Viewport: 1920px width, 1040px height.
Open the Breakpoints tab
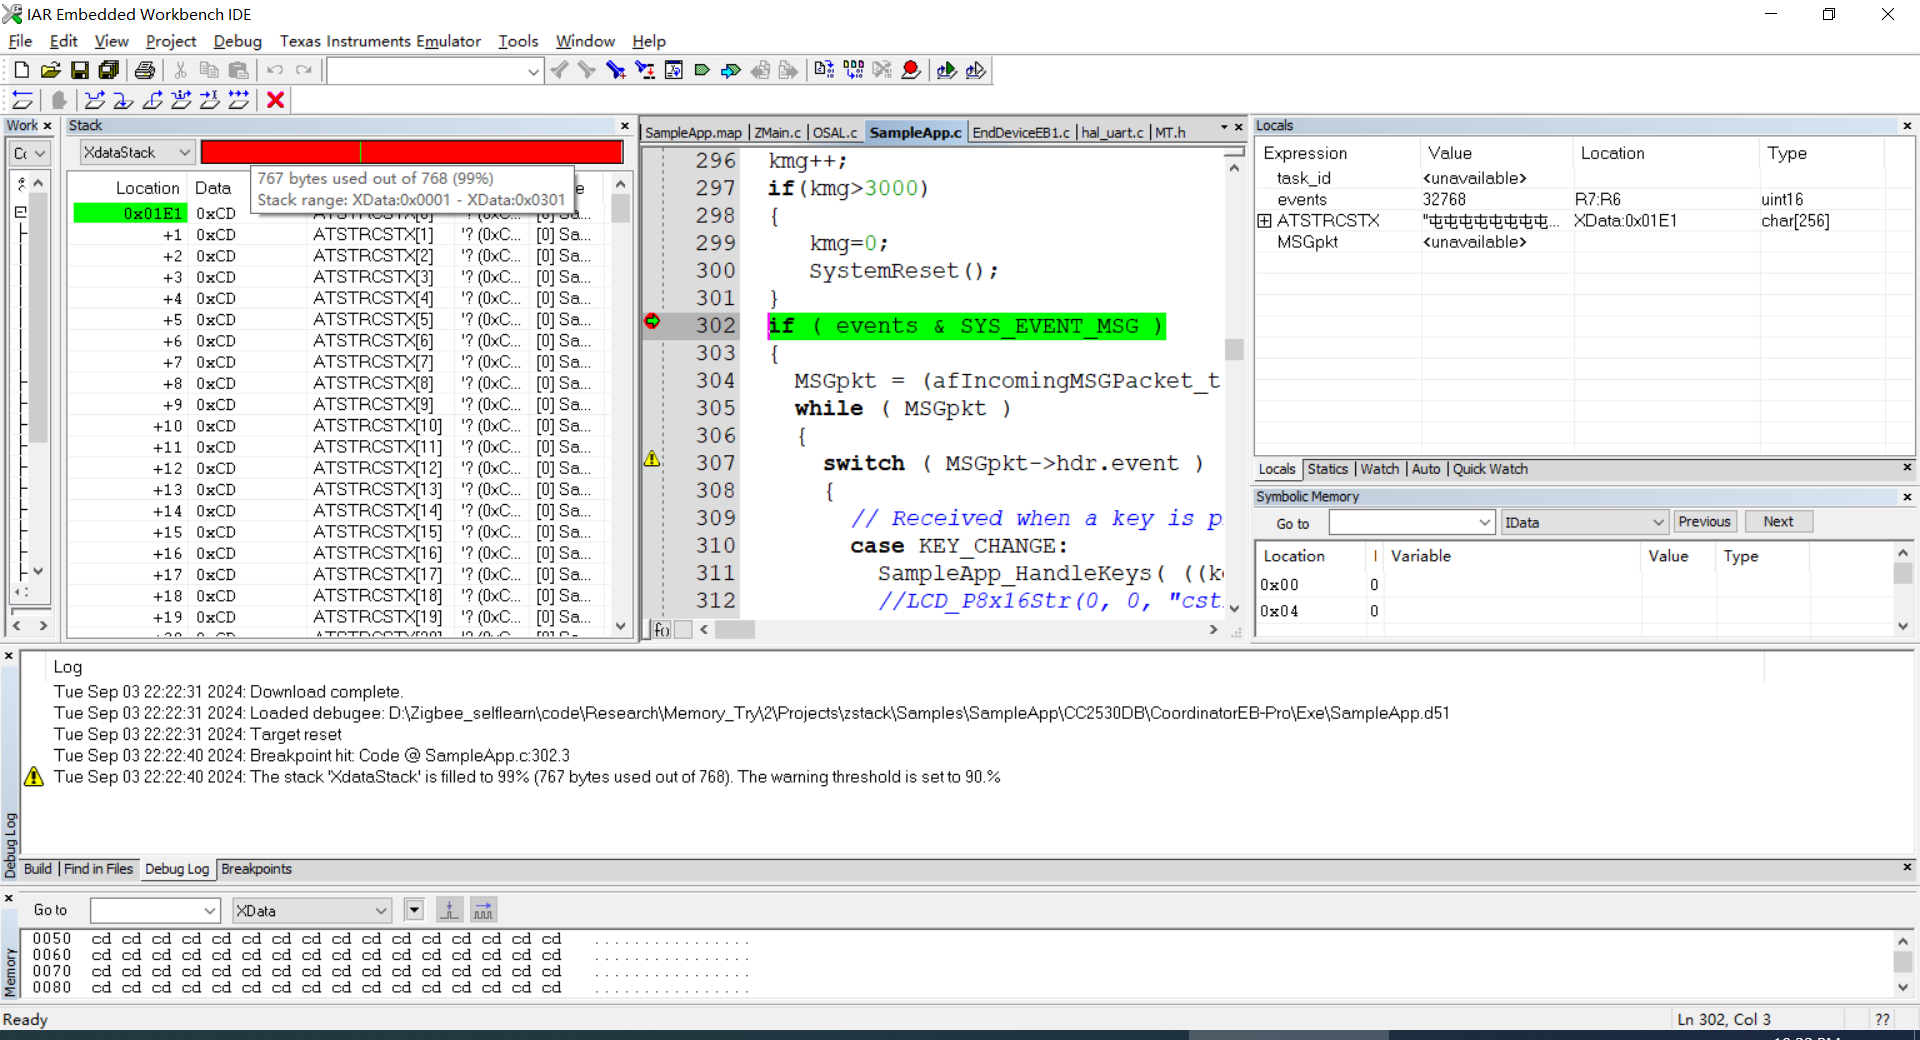click(256, 869)
